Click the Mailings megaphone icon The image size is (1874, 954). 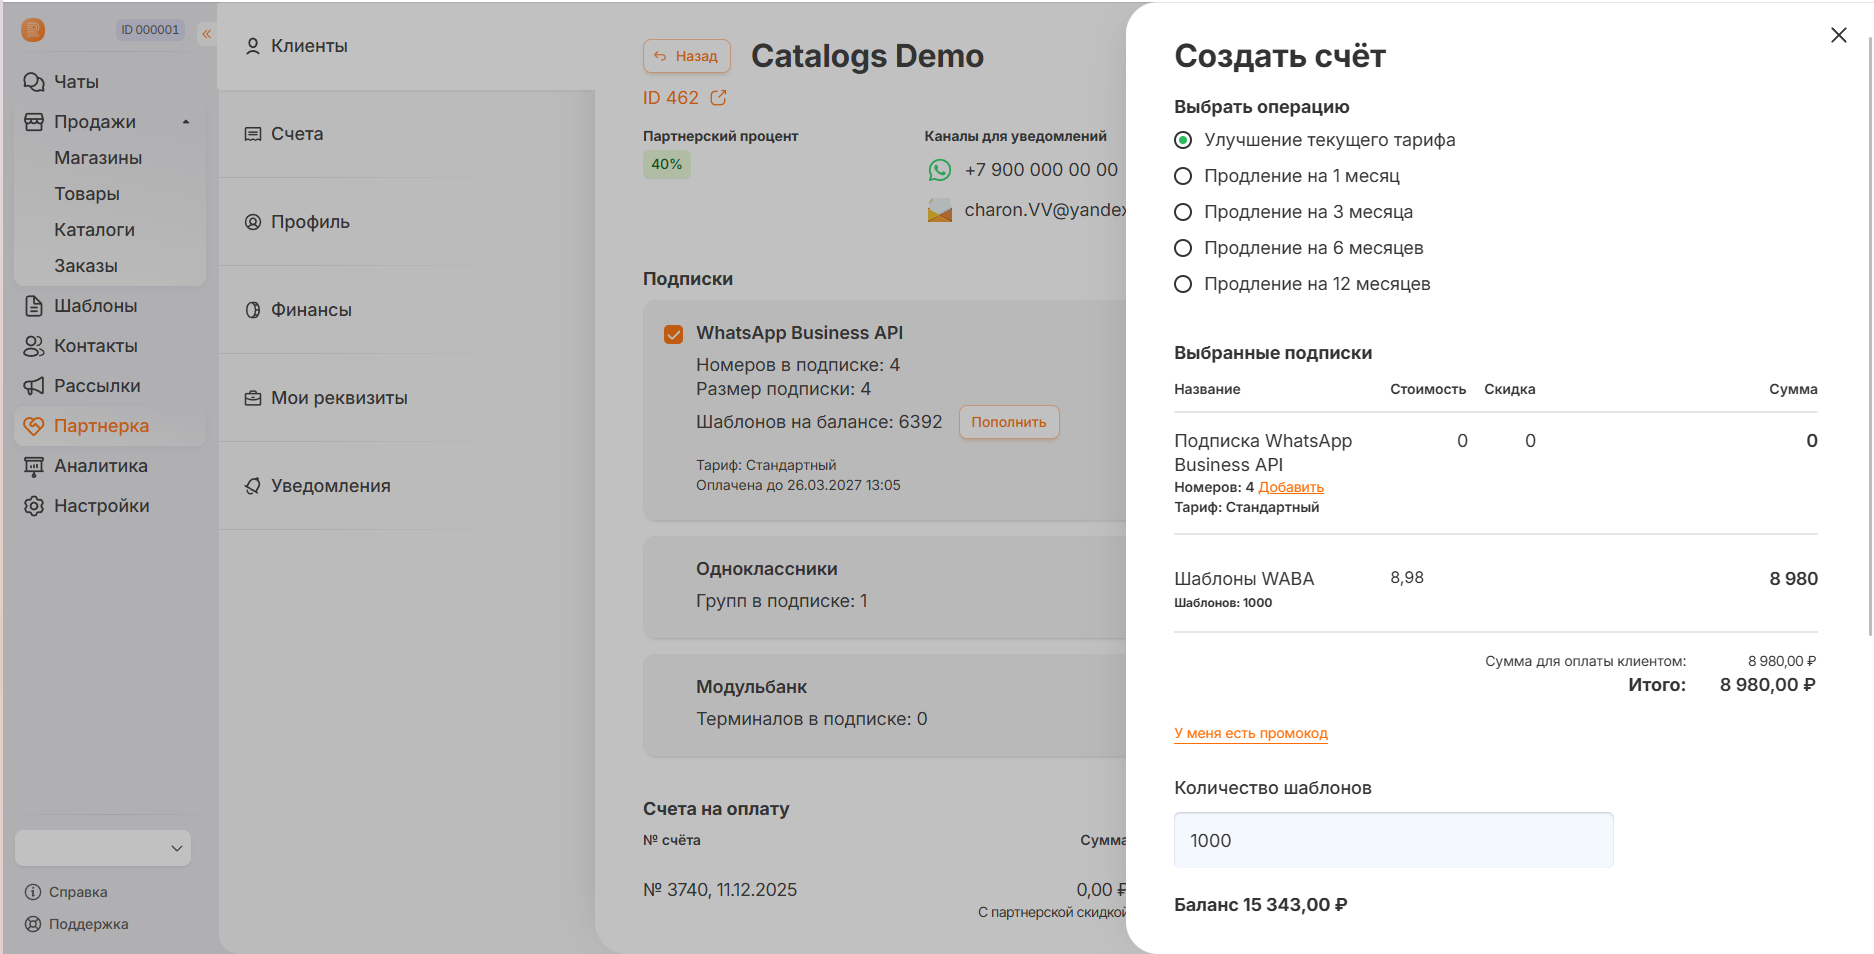point(34,386)
